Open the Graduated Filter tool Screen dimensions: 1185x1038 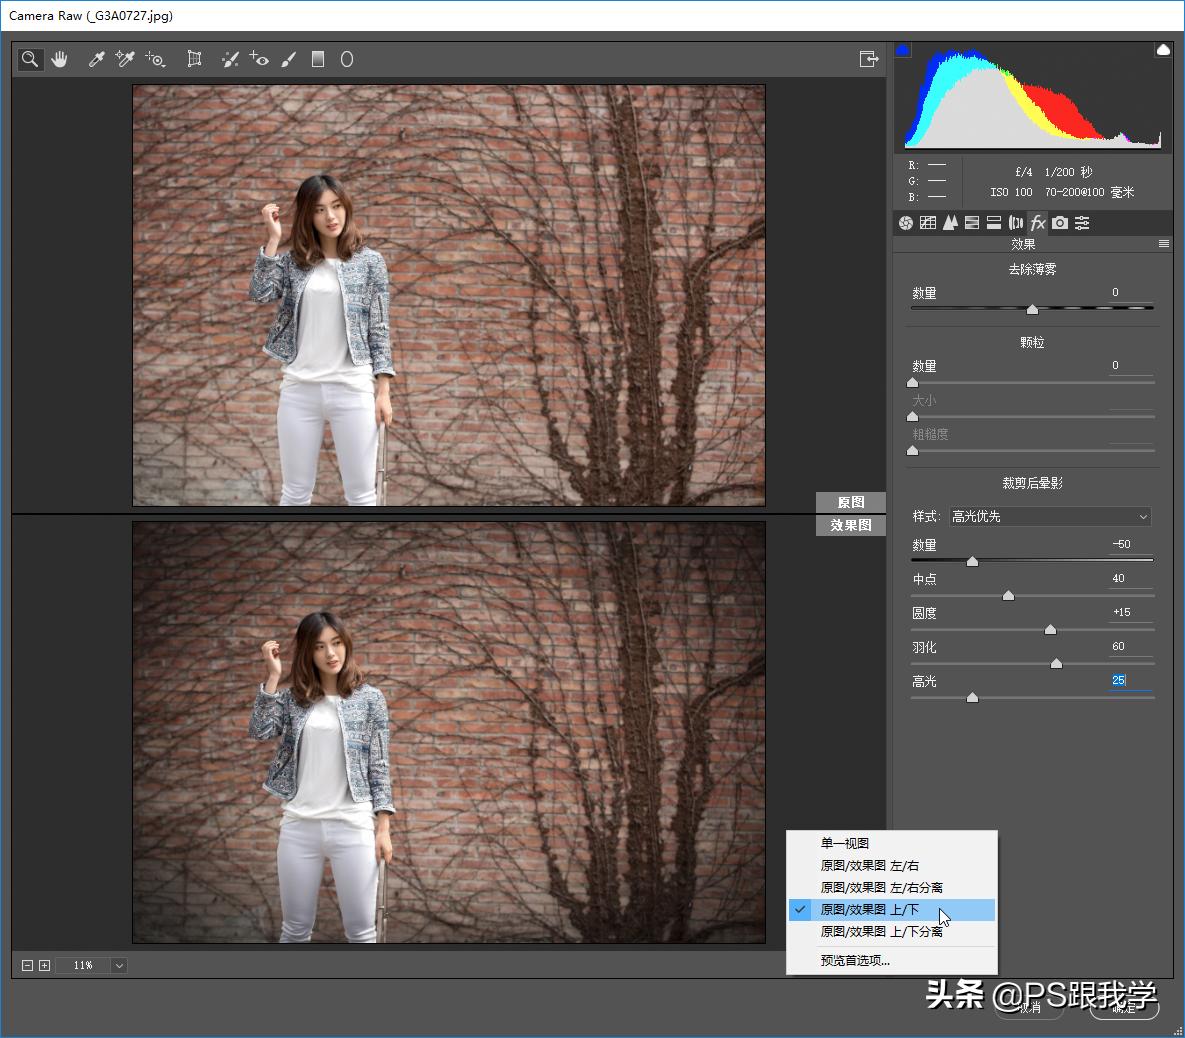(318, 59)
